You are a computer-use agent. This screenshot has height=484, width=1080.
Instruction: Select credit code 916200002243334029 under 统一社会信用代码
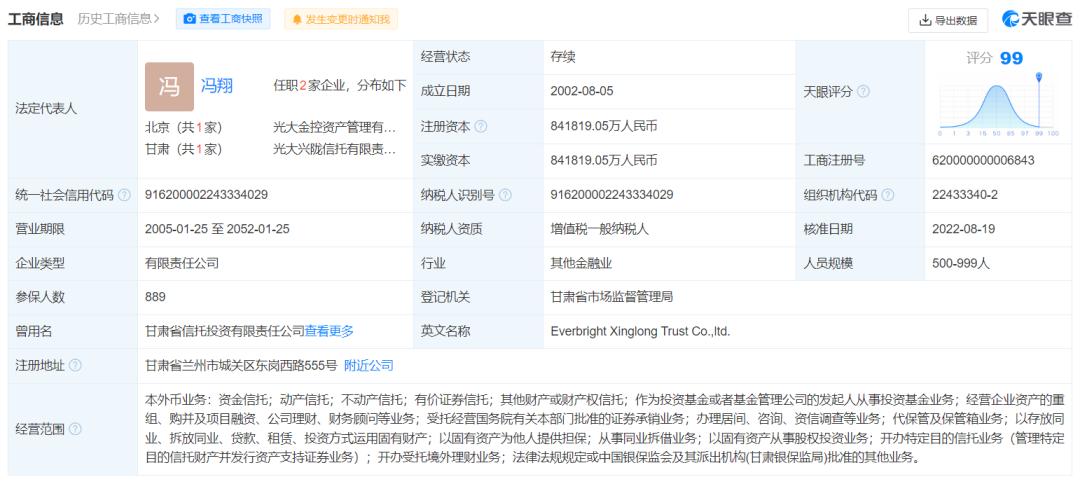point(206,195)
